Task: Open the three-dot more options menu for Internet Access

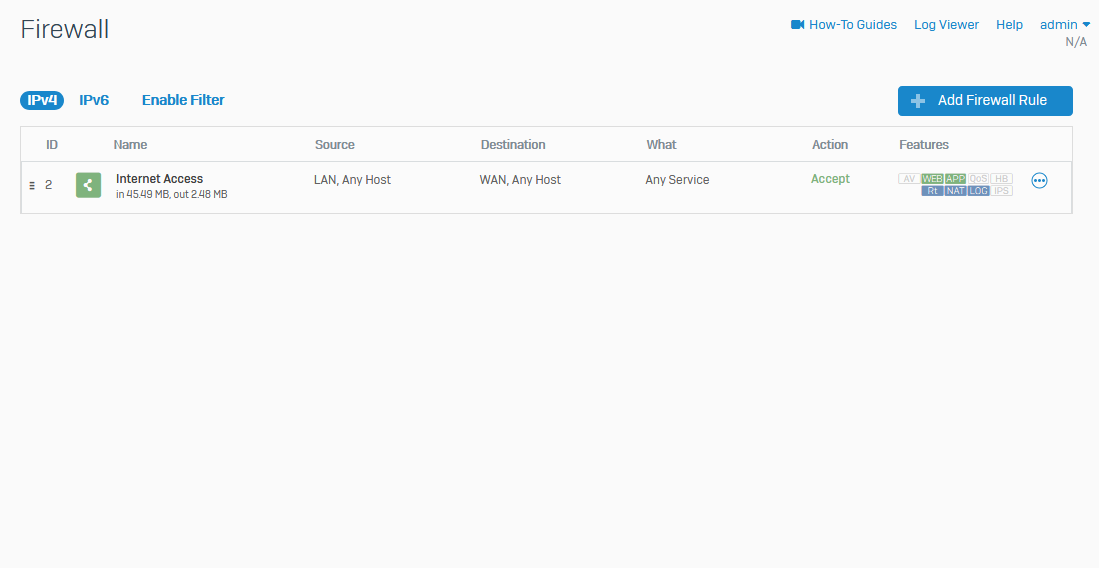Action: 1039,181
